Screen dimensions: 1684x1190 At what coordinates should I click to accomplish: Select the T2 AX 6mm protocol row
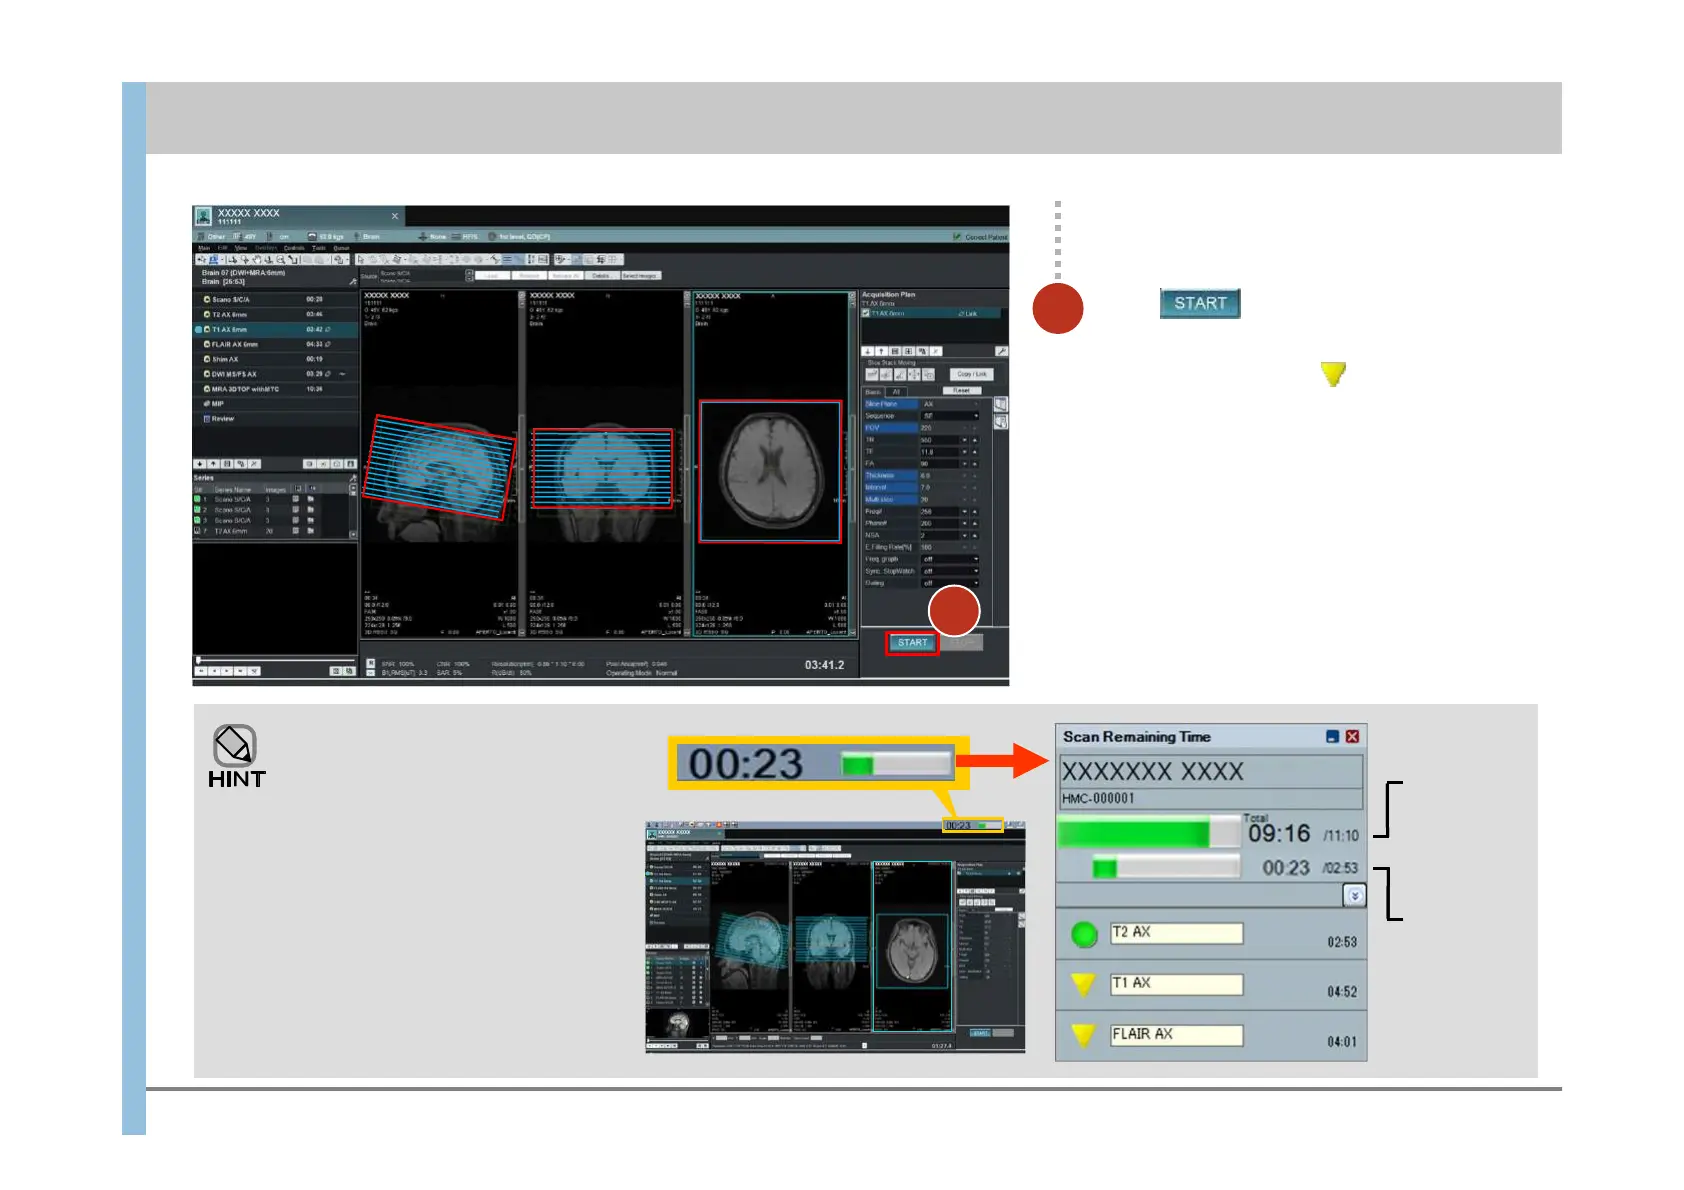pos(275,314)
